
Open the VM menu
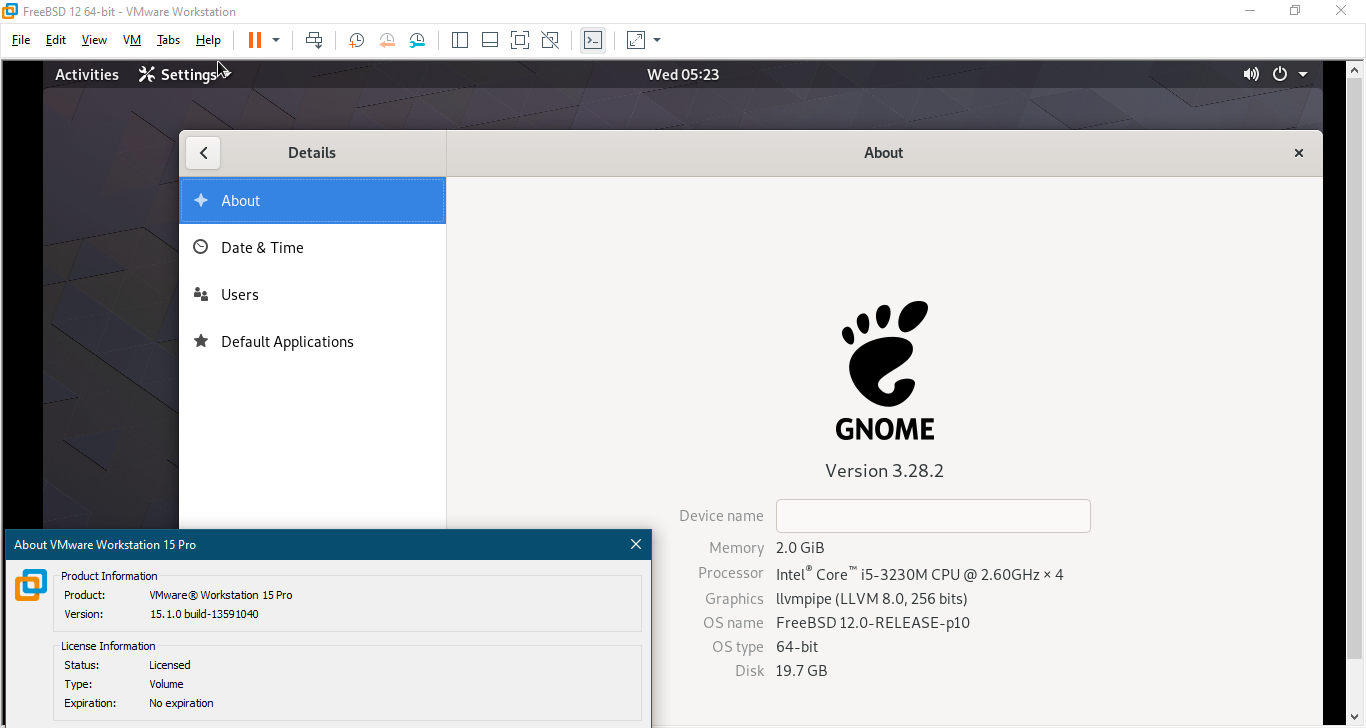[132, 40]
